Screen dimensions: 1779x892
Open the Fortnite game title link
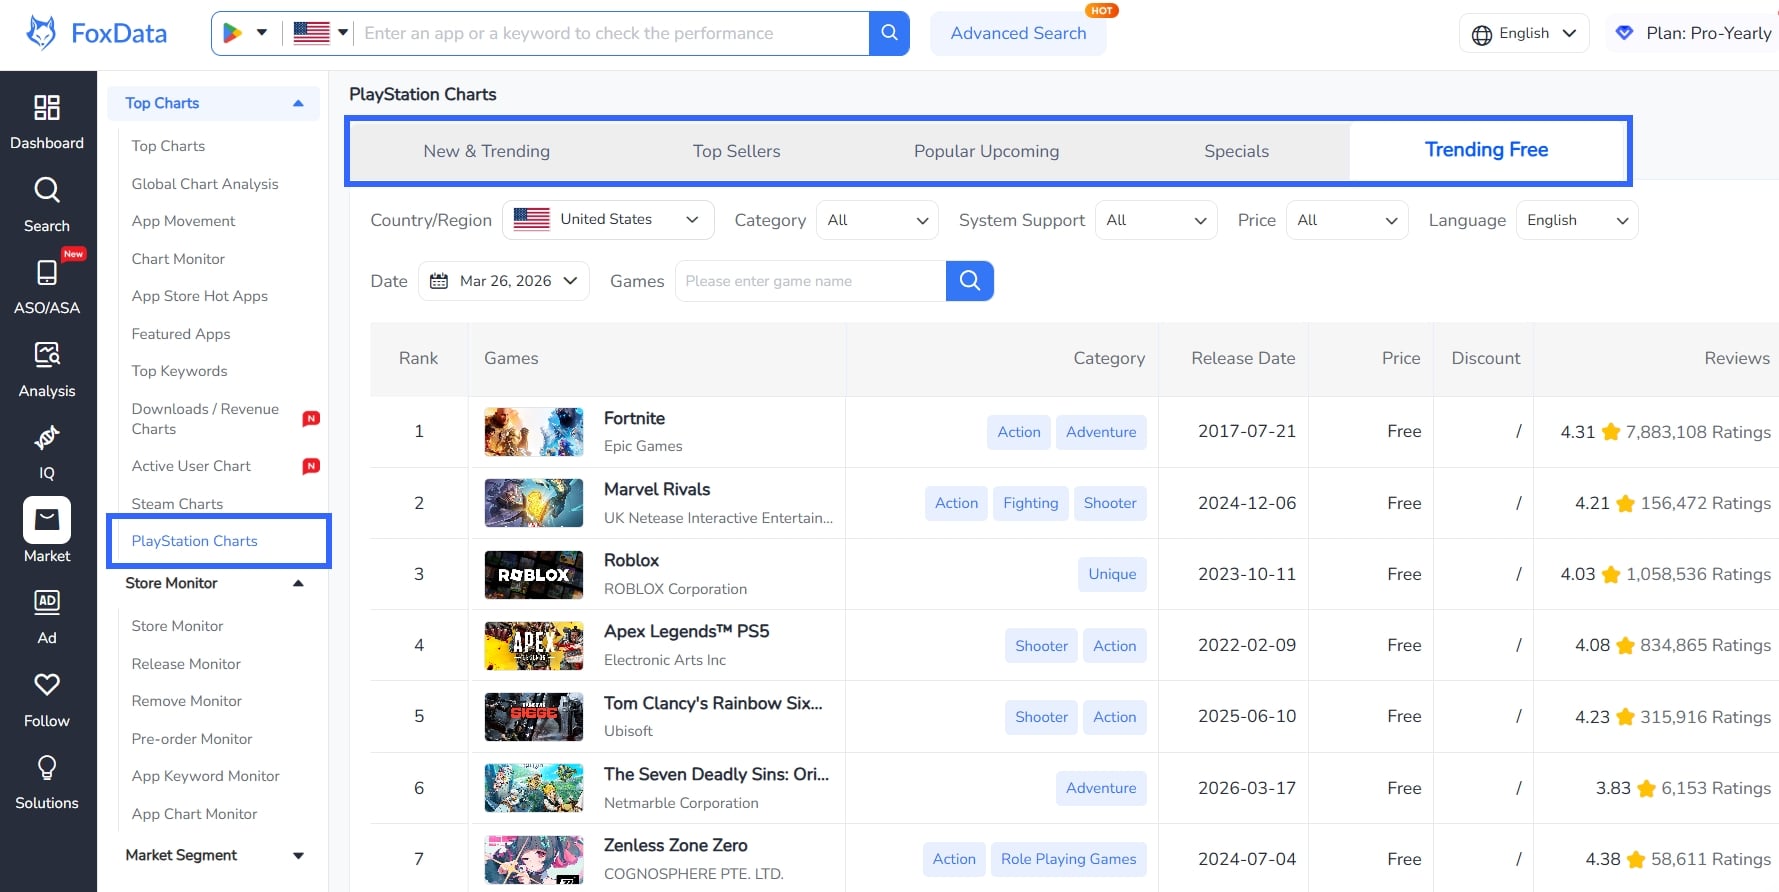(634, 418)
